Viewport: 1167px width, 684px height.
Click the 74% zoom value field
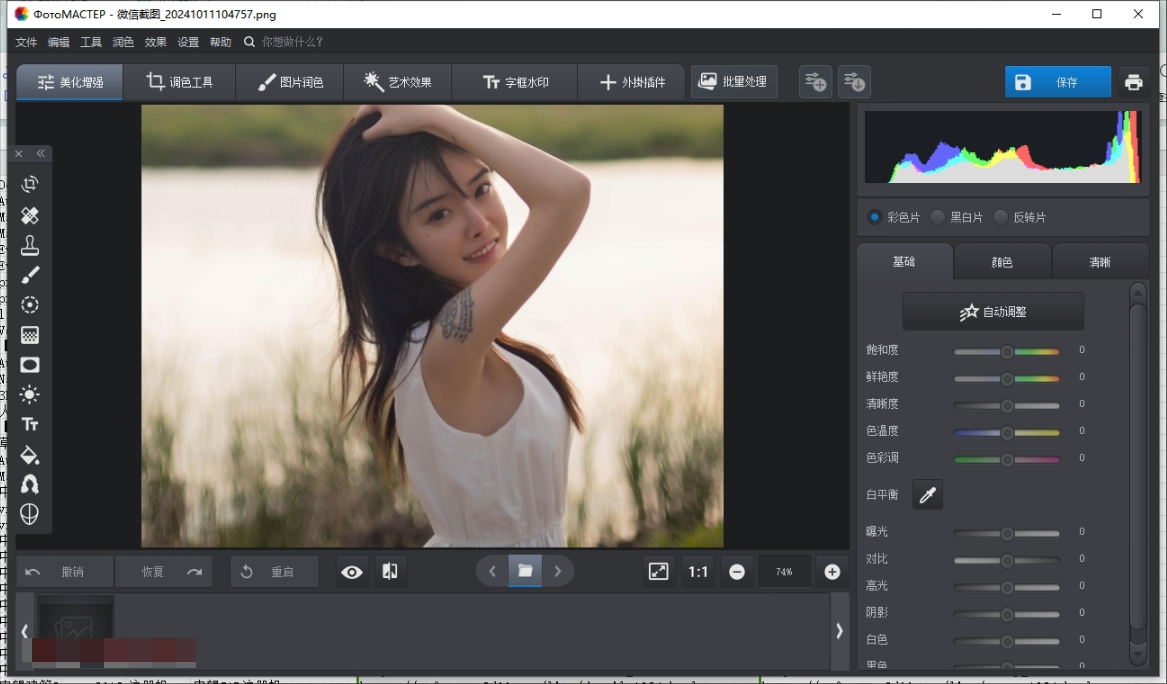point(784,572)
